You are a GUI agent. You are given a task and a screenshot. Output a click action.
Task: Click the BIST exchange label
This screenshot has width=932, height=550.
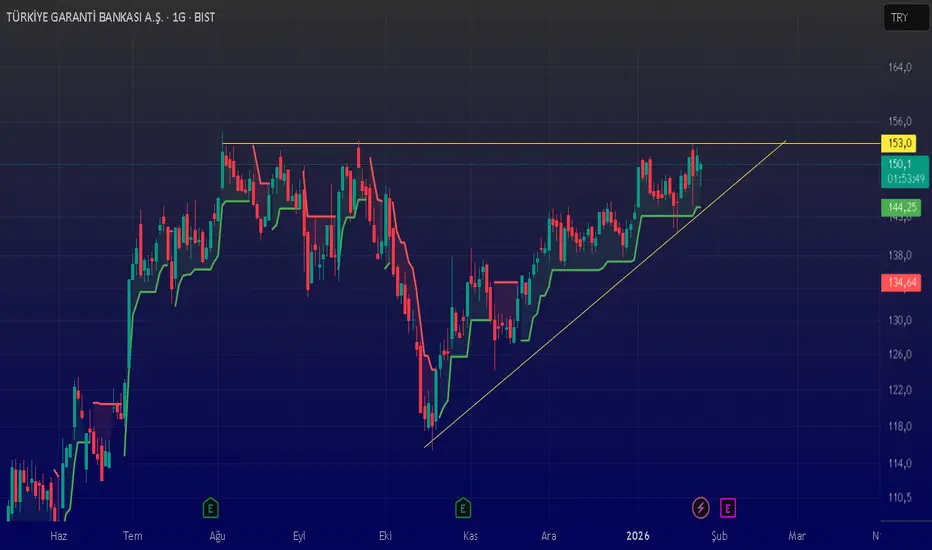204,17
